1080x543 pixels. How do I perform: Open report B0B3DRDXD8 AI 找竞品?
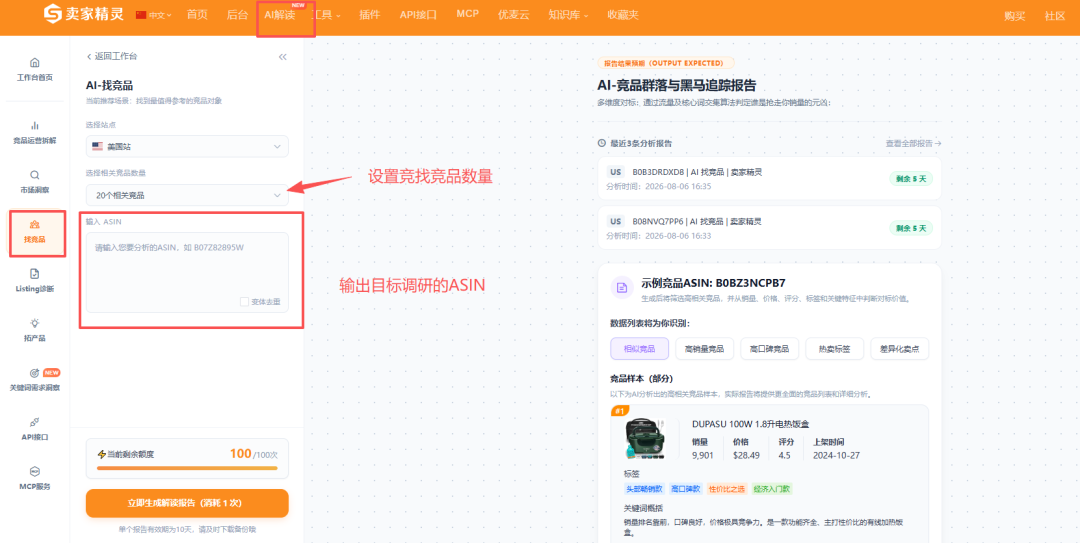[x=769, y=178]
